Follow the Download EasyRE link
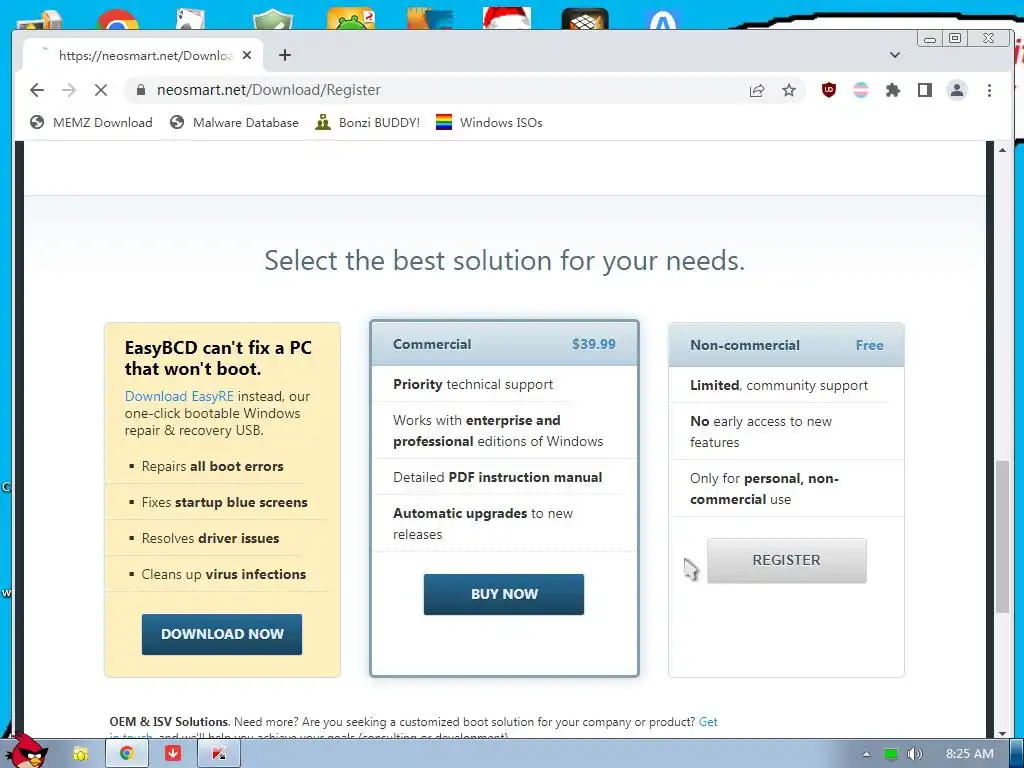This screenshot has height=768, width=1024. point(179,396)
